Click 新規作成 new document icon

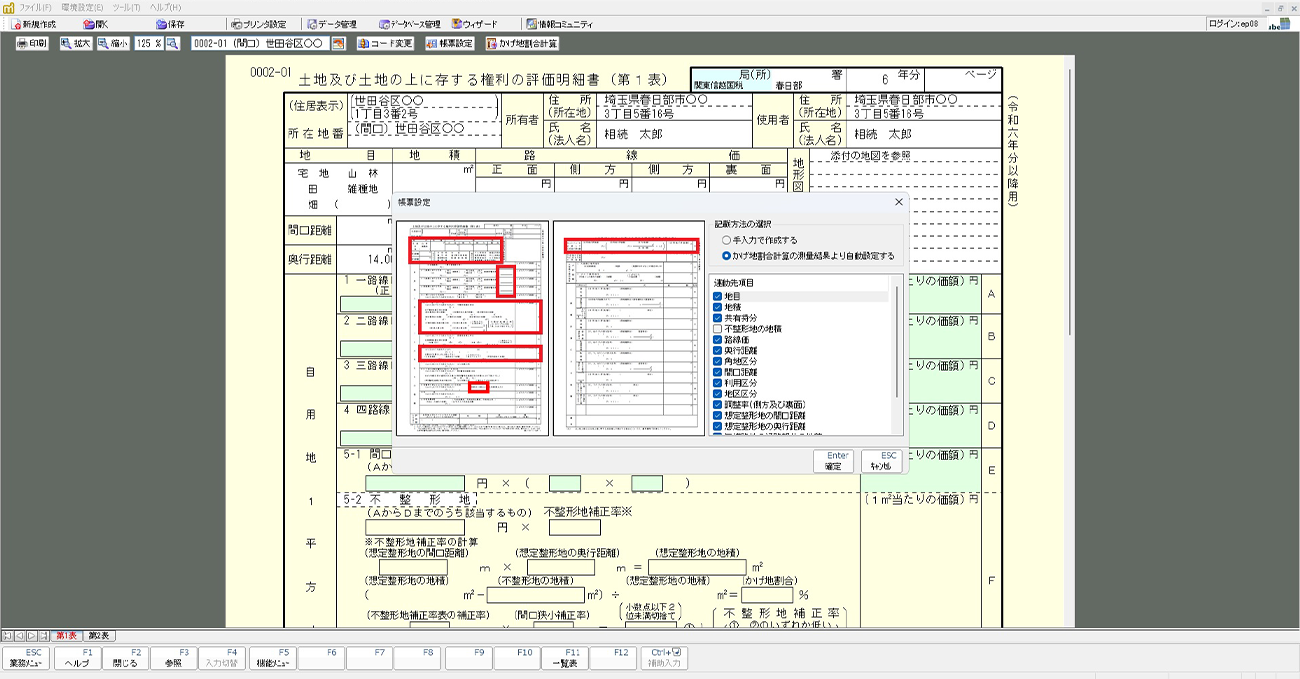34,24
